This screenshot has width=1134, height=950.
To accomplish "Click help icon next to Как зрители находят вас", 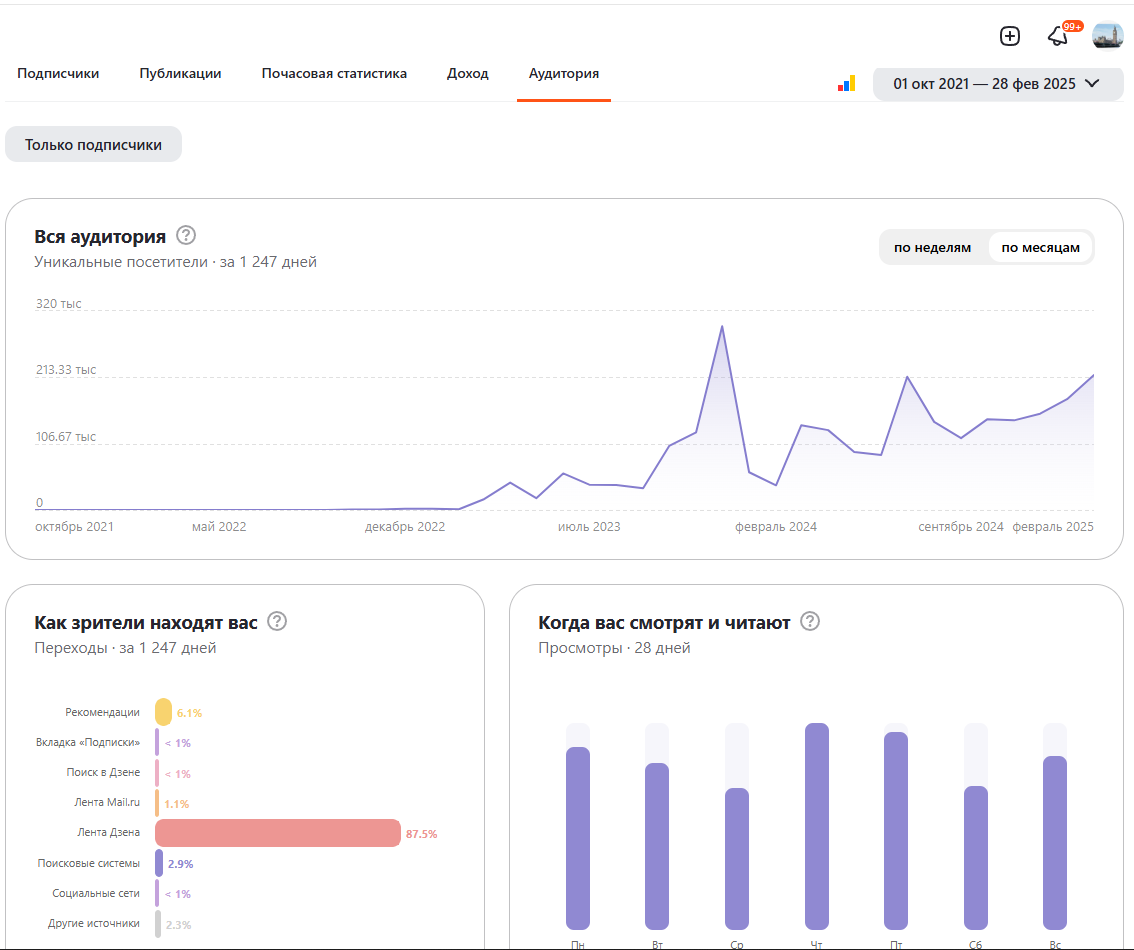I will click(x=278, y=622).
